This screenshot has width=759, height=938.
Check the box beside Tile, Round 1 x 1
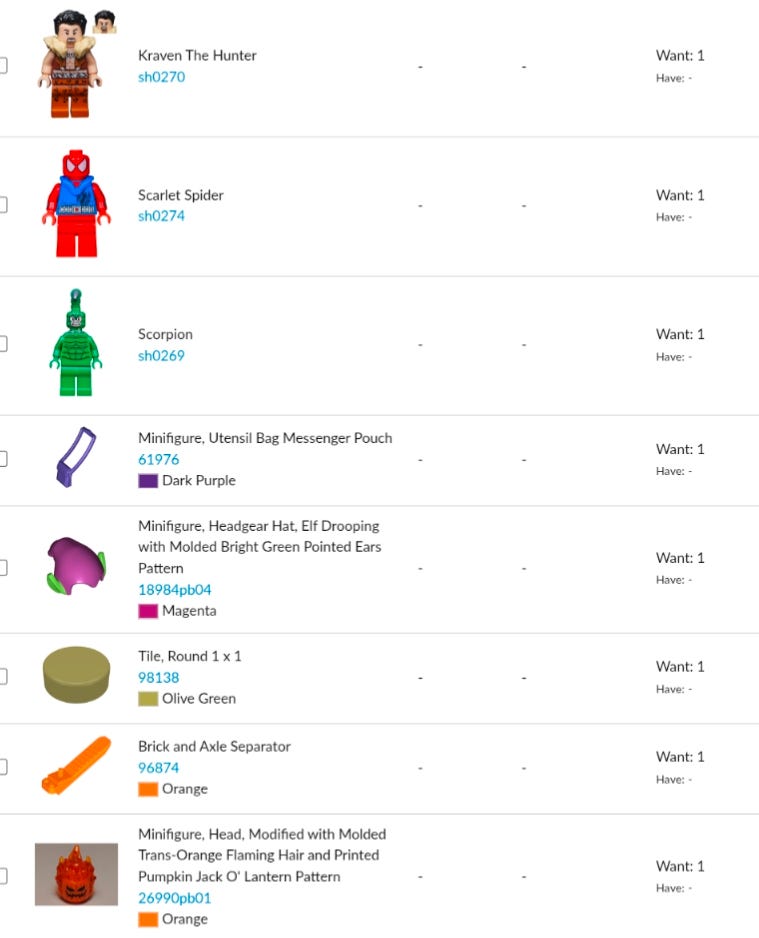pos(3,676)
